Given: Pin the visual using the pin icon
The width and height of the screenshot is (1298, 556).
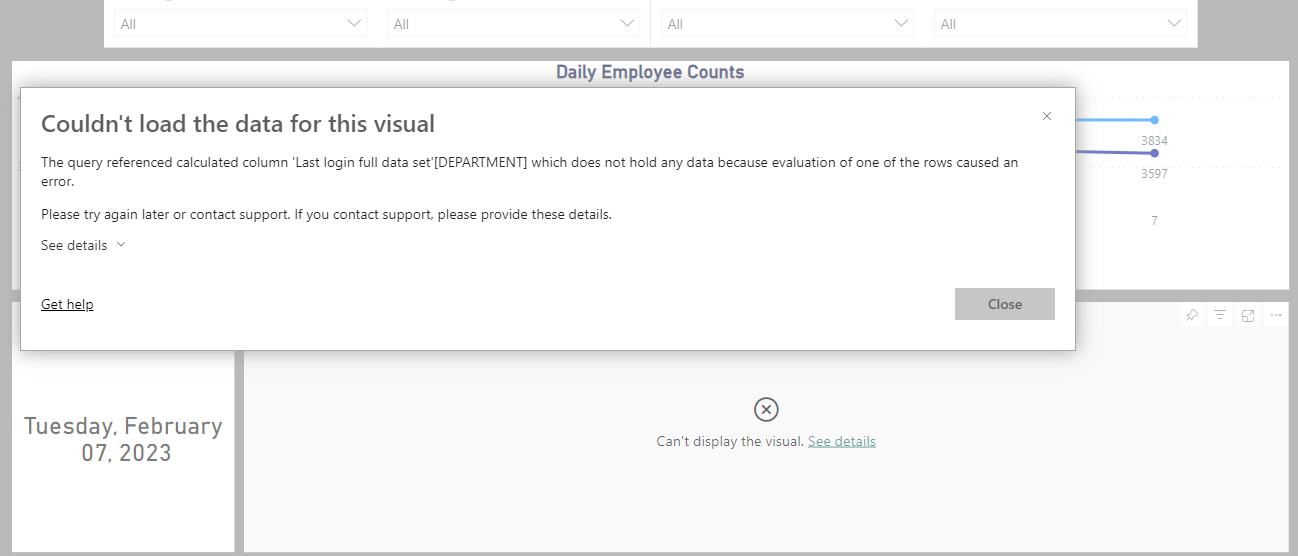Looking at the screenshot, I should coord(1191,315).
